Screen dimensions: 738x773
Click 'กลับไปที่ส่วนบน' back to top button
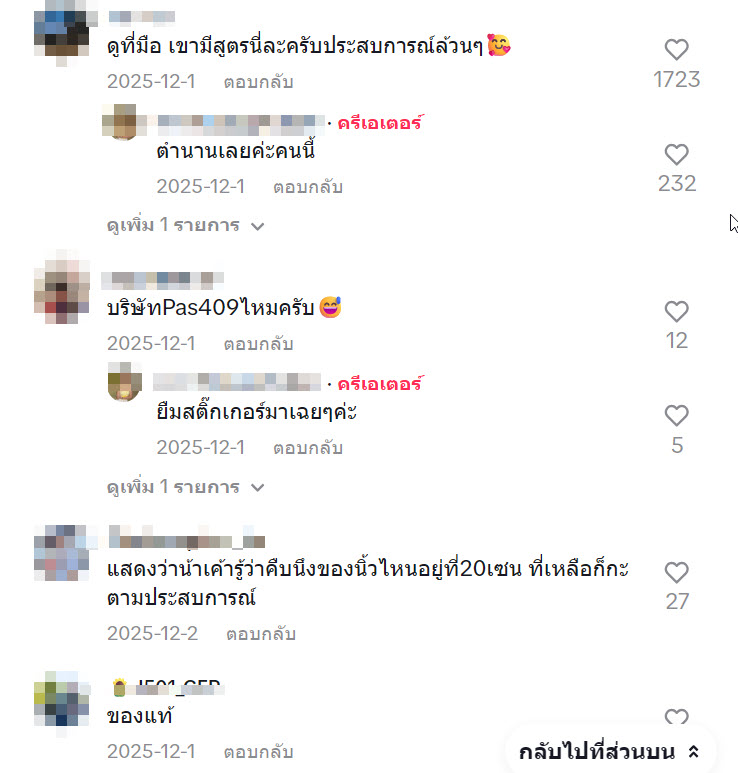click(609, 752)
